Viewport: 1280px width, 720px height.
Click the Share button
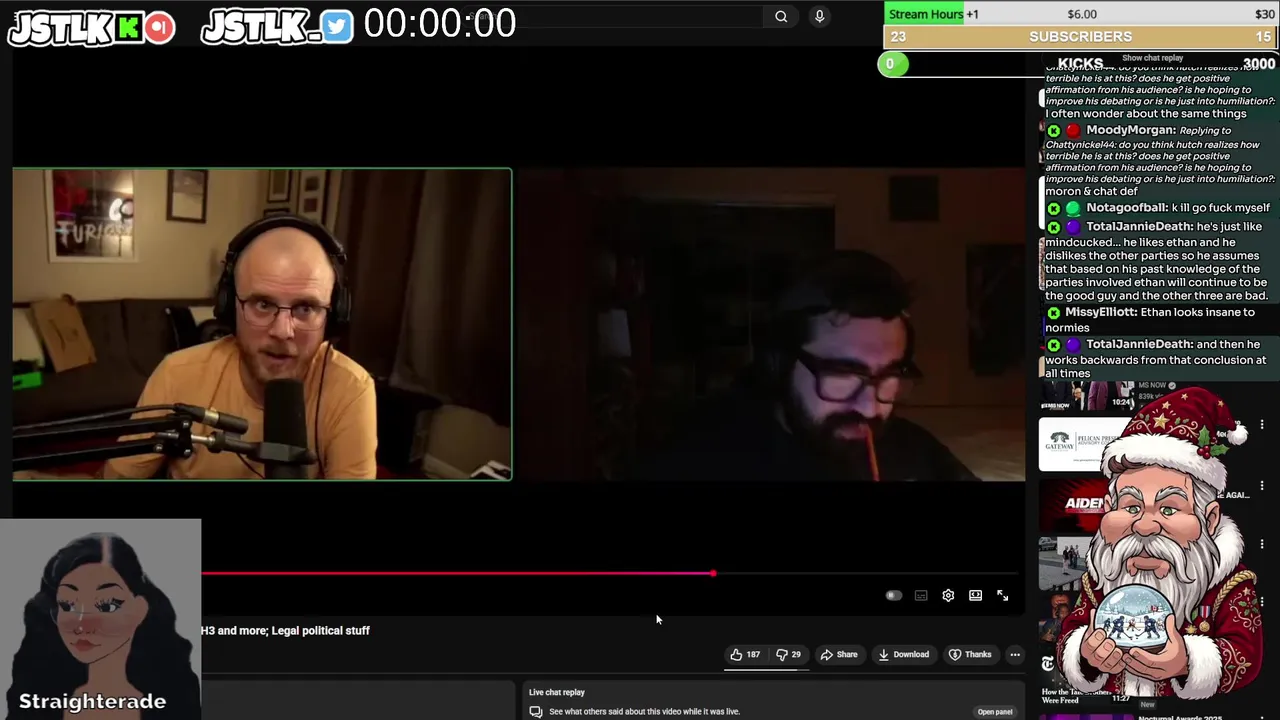[839, 654]
